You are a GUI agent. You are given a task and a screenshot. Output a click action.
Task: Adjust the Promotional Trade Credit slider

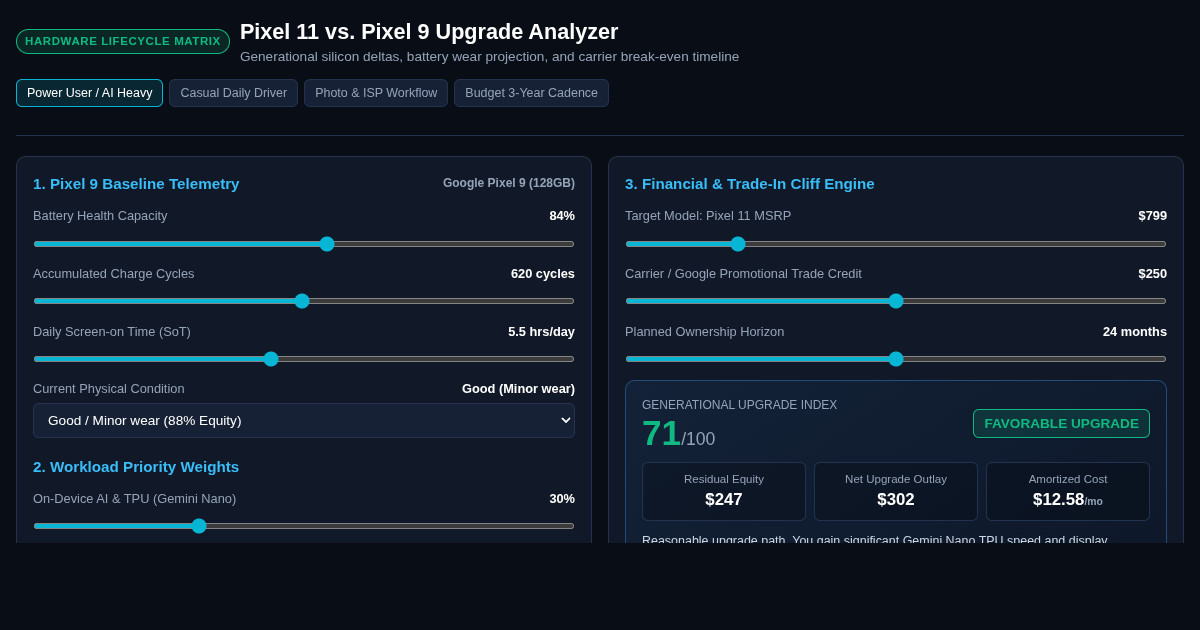896,301
